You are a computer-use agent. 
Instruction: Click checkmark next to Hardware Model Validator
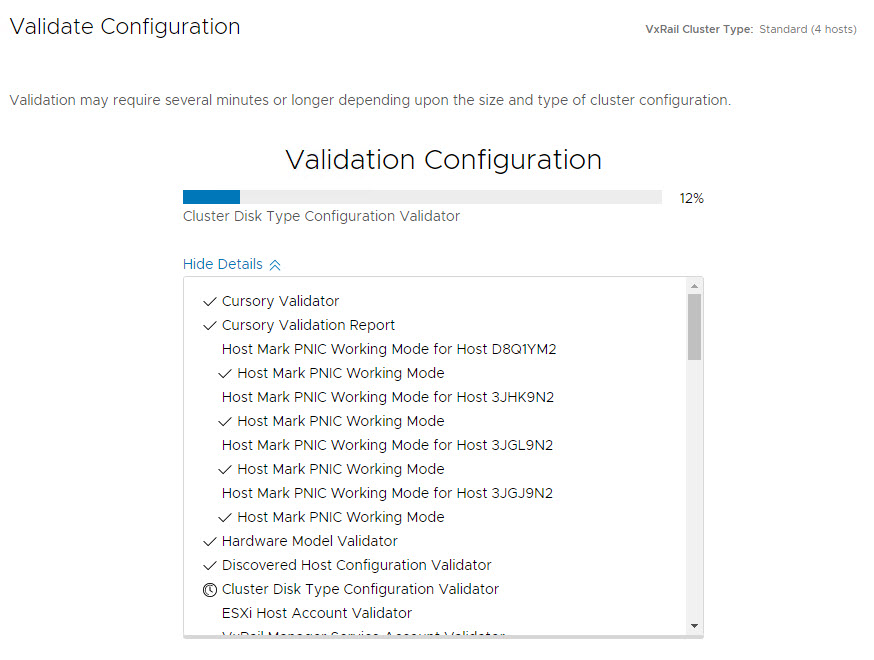(210, 541)
